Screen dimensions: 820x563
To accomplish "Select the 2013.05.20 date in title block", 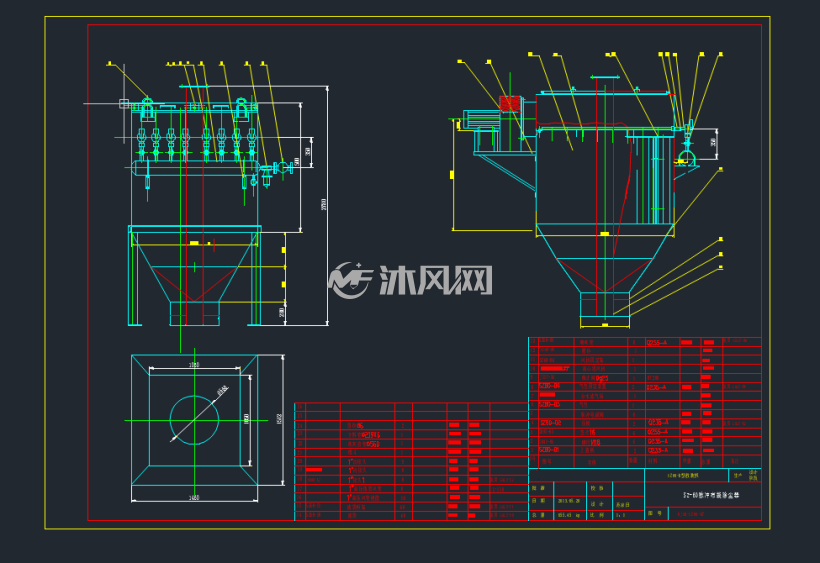I will point(568,500).
